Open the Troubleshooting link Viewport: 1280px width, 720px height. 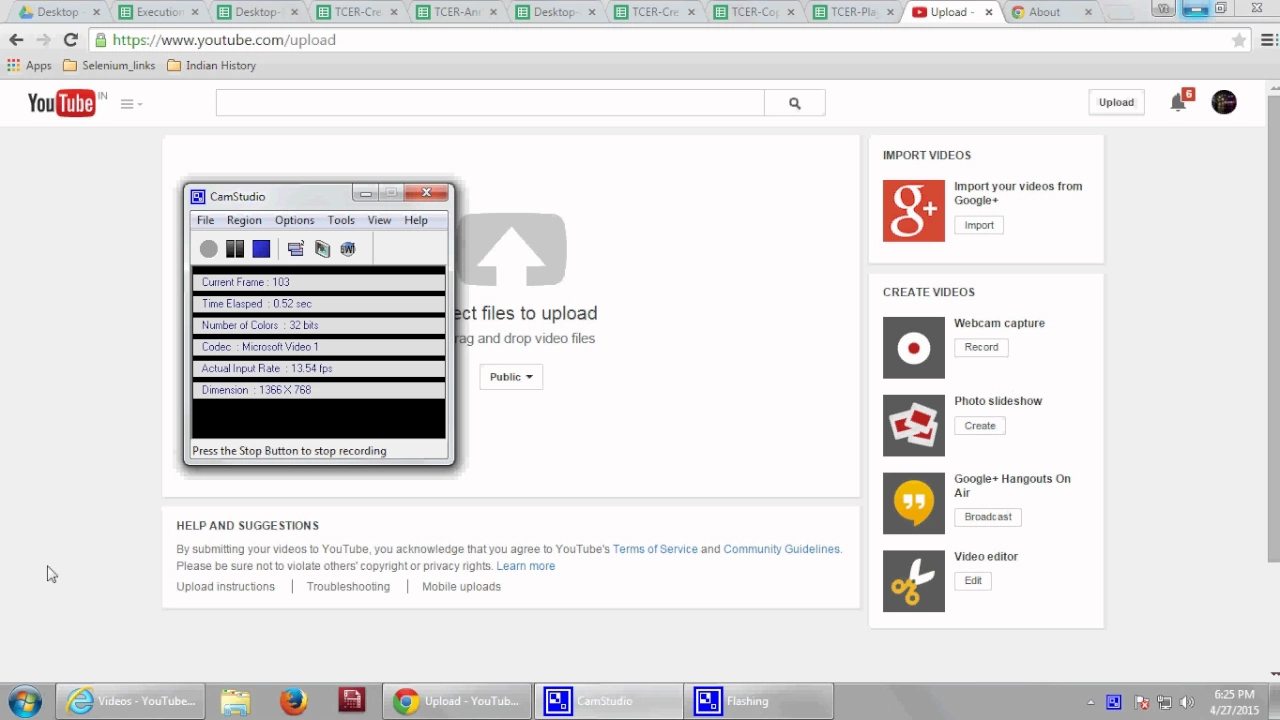348,587
